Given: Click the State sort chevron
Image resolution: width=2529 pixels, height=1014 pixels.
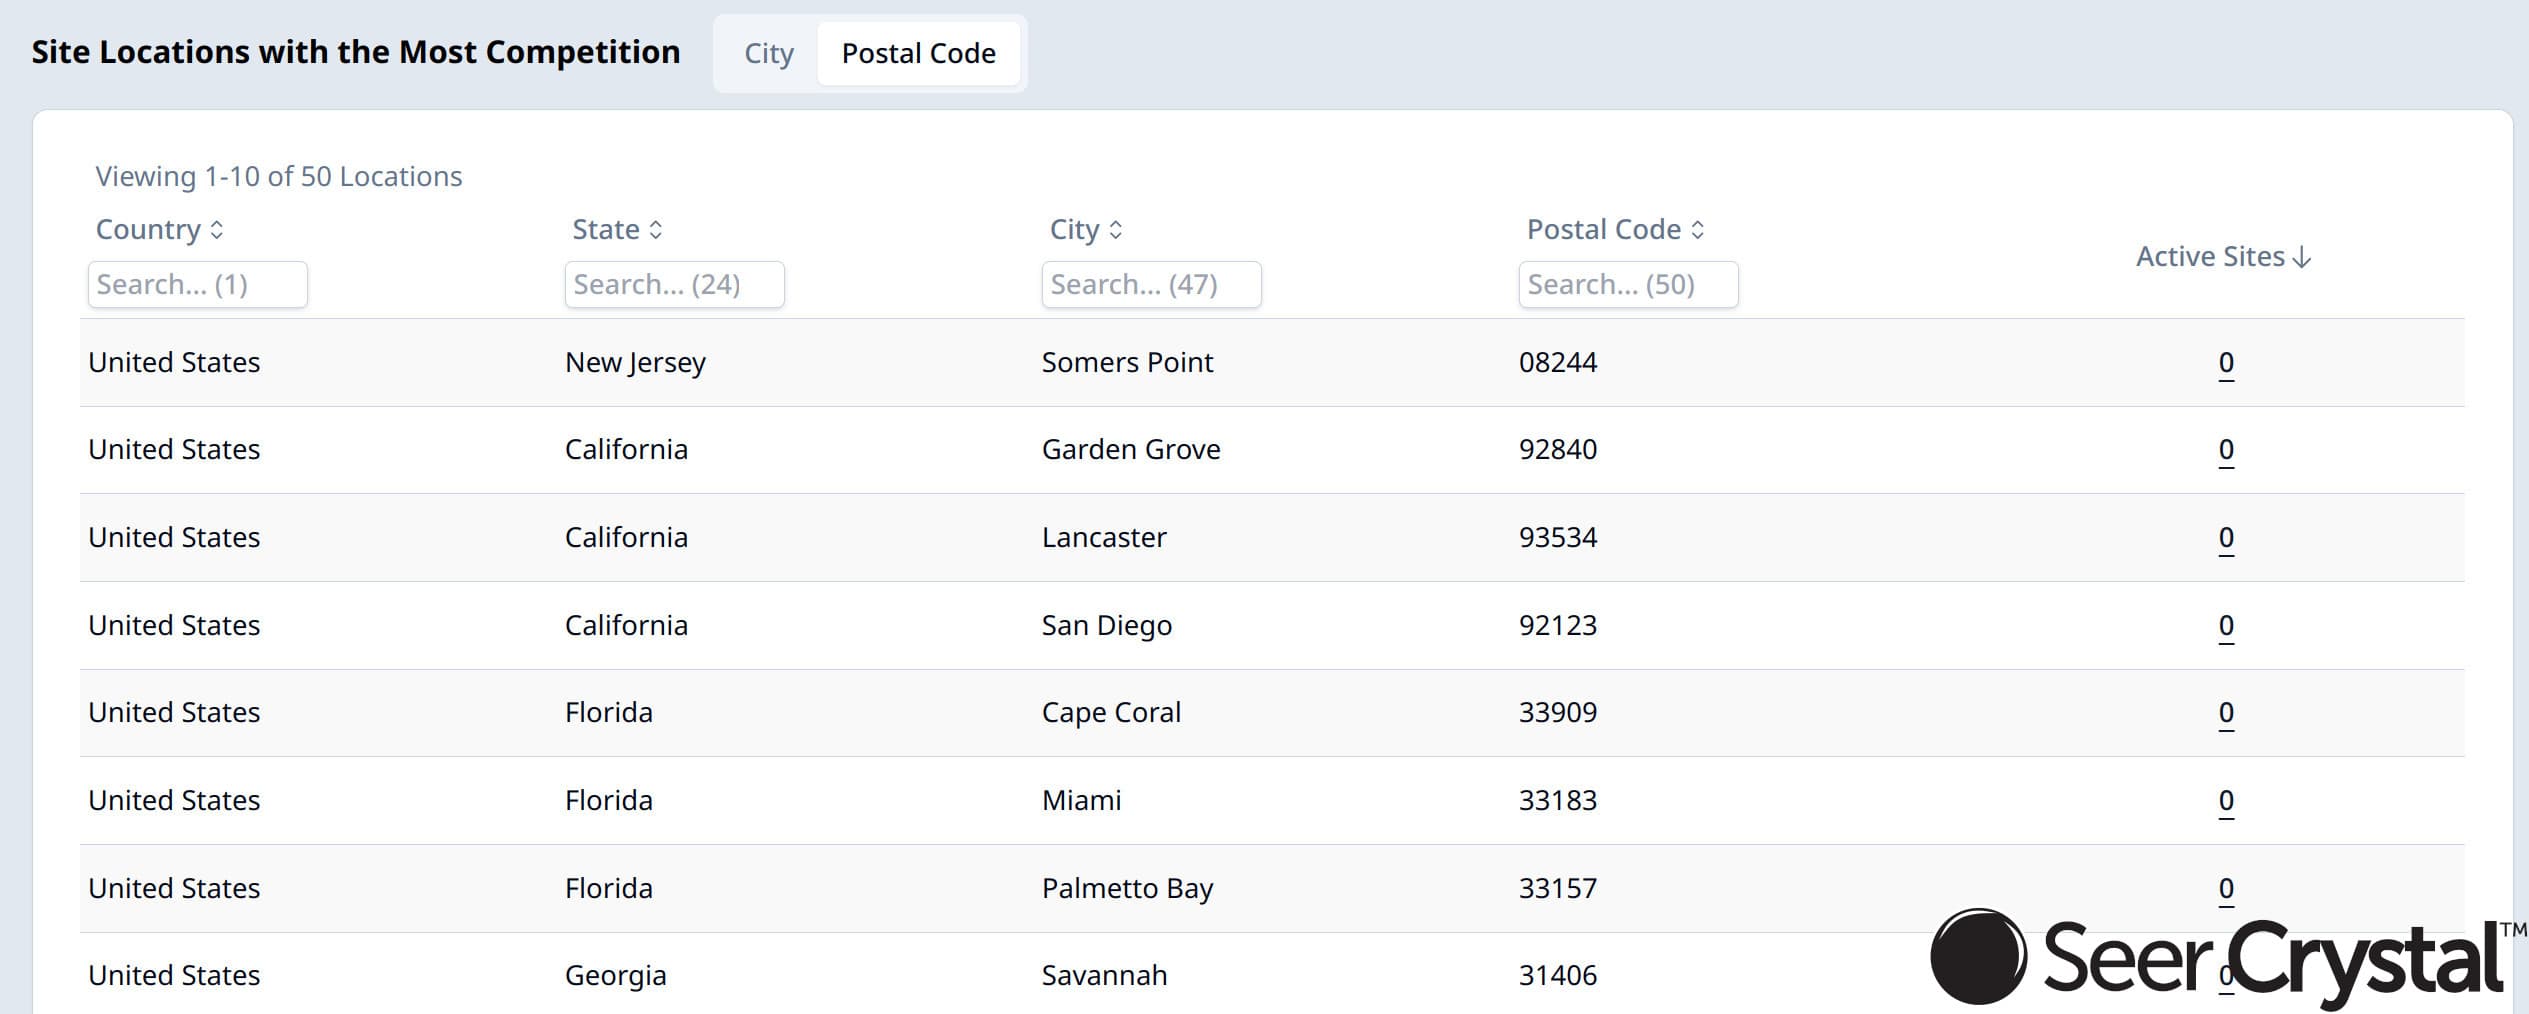Looking at the screenshot, I should [656, 229].
